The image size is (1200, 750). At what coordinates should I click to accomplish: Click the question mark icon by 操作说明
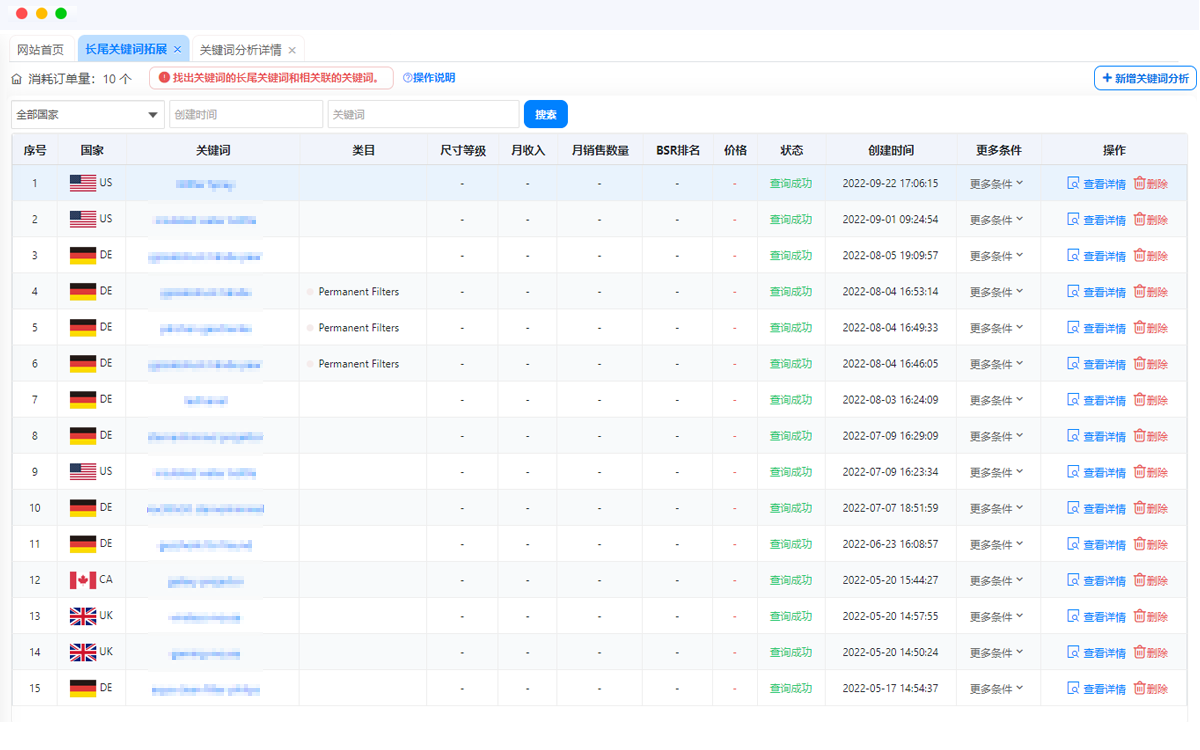pyautogui.click(x=407, y=78)
